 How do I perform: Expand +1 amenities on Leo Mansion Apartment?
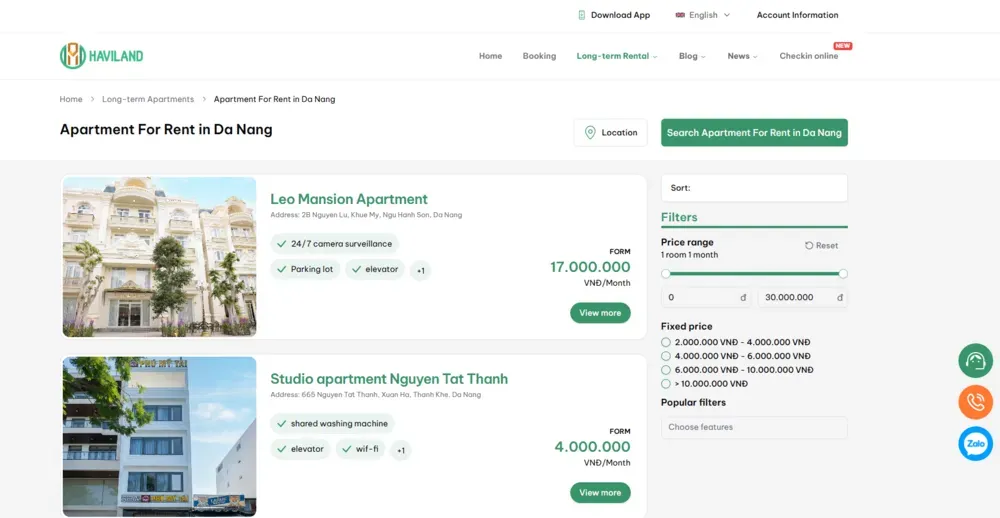tap(420, 270)
